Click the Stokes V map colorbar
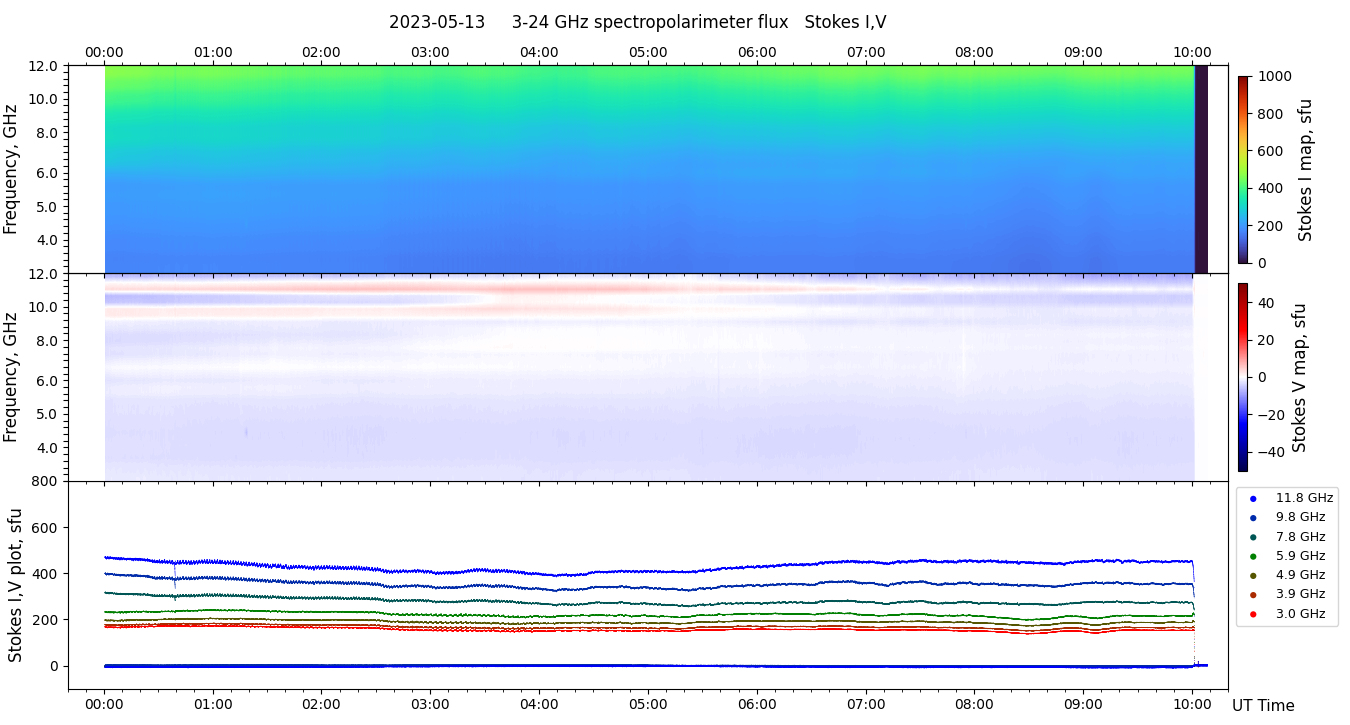Image resolution: width=1350 pixels, height=725 pixels. click(x=1243, y=377)
